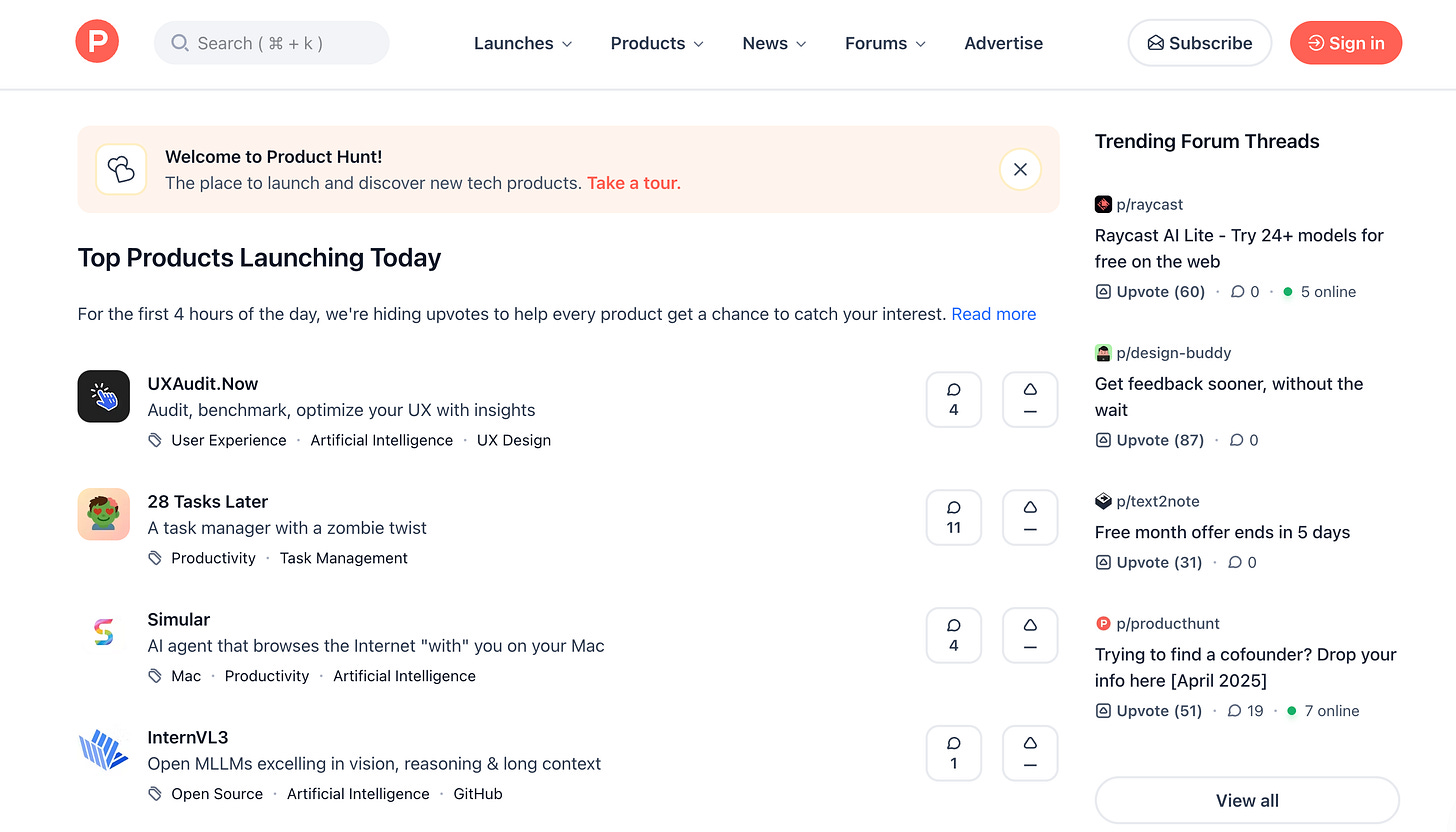Open the InternVL3 product title
The image size is (1456, 832).
[187, 738]
